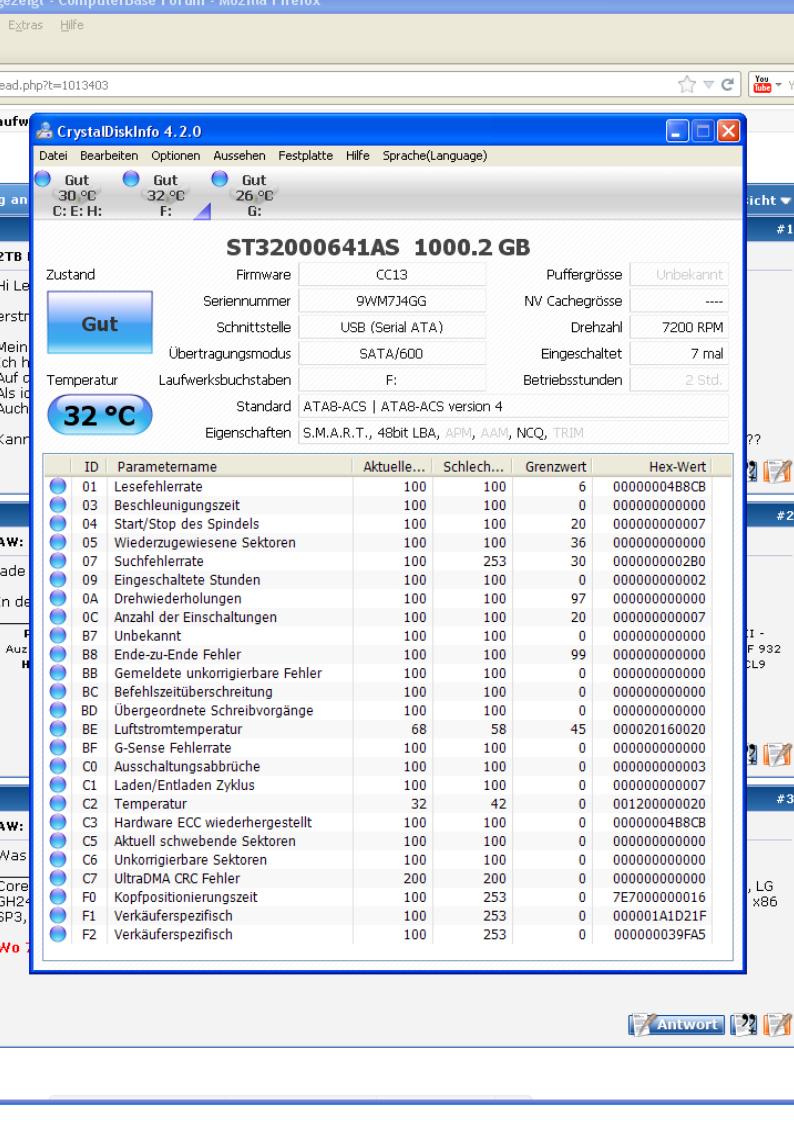Click the quote icon beside Antwort
The height and width of the screenshot is (1123, 794).
pyautogui.click(x=743, y=1024)
